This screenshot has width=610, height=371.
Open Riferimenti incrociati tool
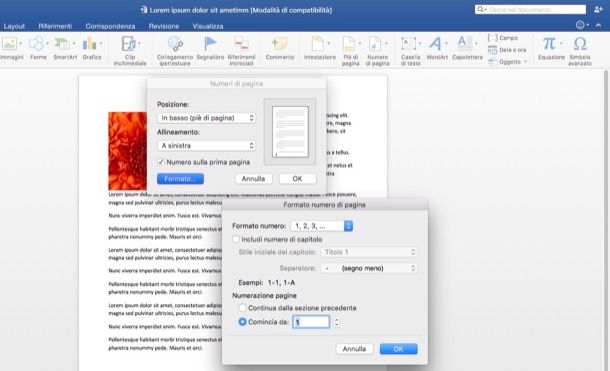(242, 44)
